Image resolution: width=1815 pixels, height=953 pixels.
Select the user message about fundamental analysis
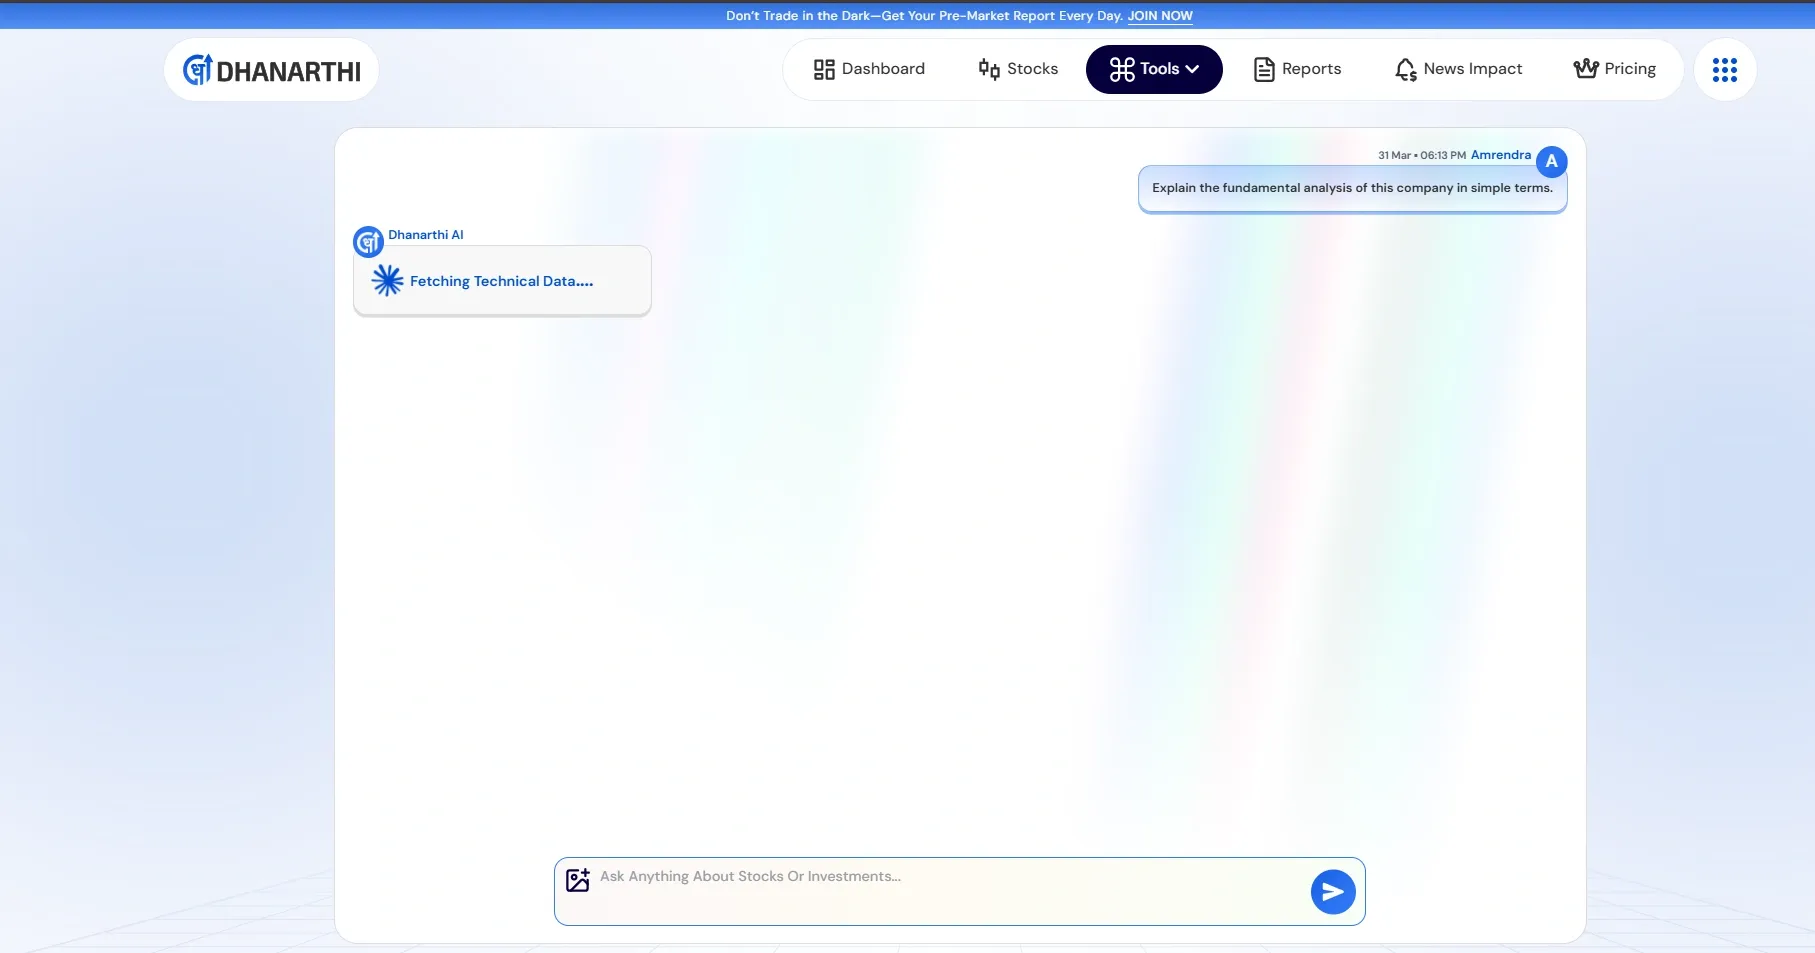[1351, 188]
